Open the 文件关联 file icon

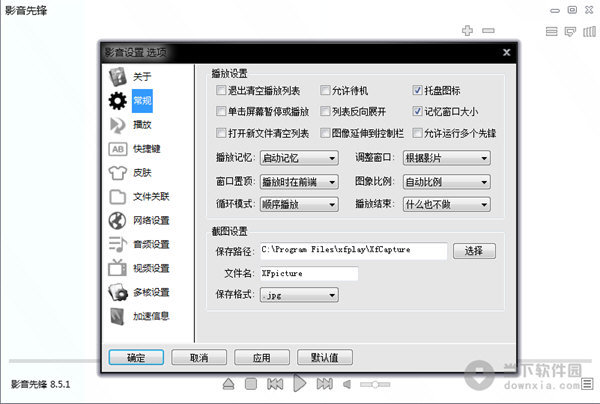point(117,197)
